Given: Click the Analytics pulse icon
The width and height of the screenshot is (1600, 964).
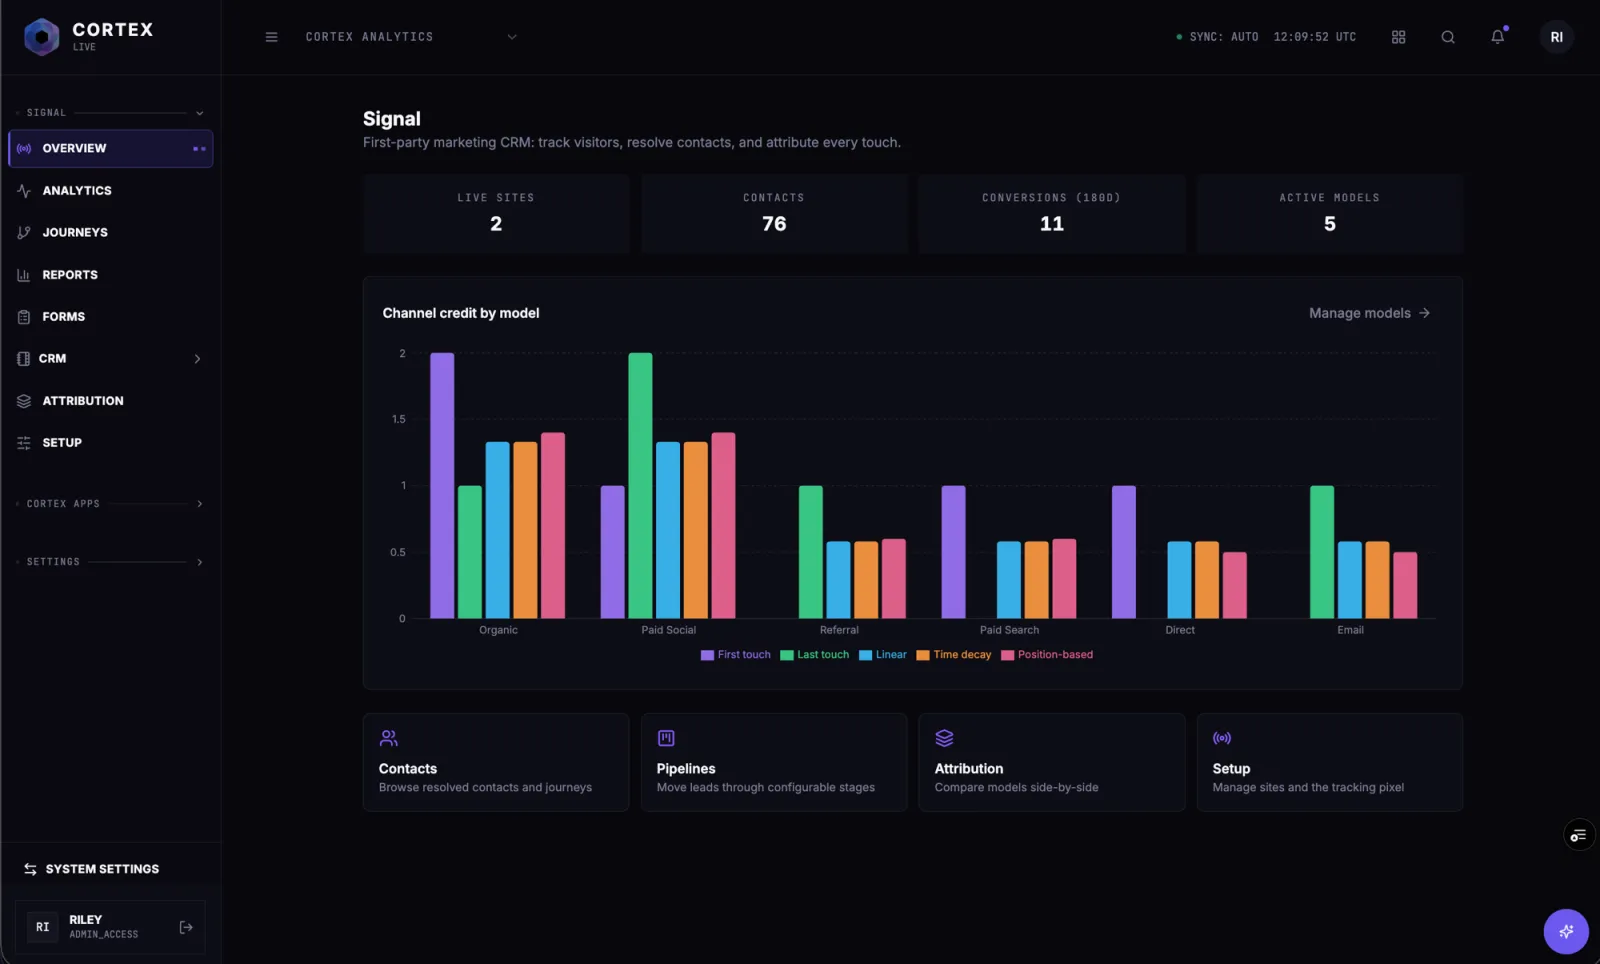Looking at the screenshot, I should (24, 190).
